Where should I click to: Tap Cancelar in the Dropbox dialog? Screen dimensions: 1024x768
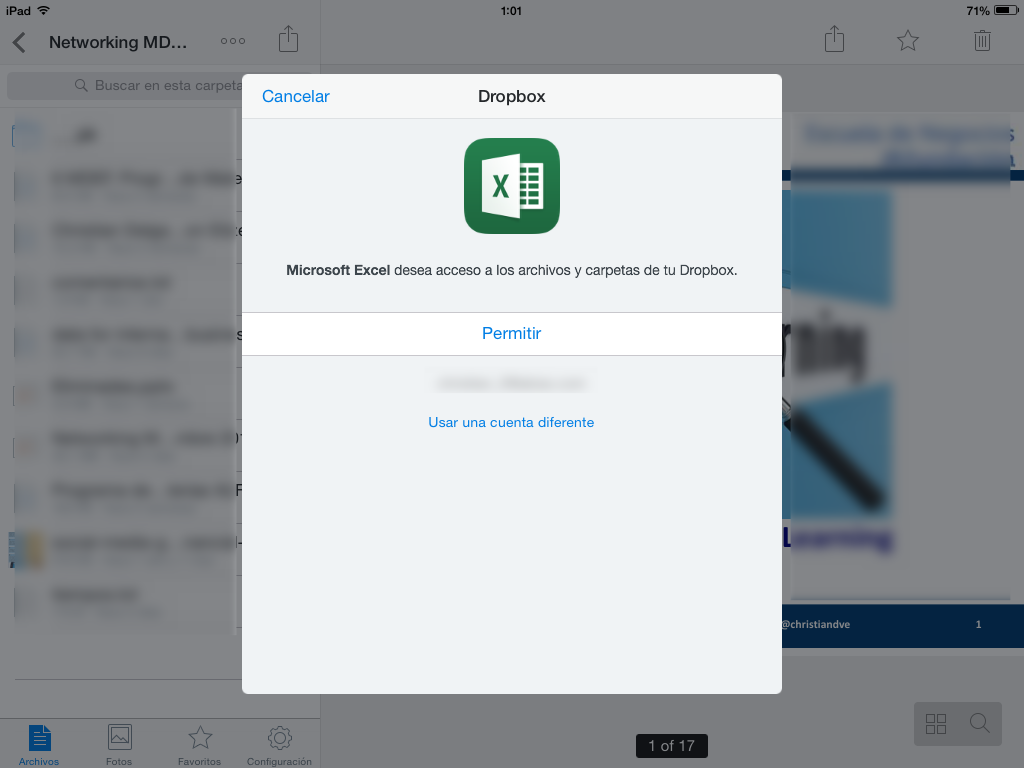point(295,96)
